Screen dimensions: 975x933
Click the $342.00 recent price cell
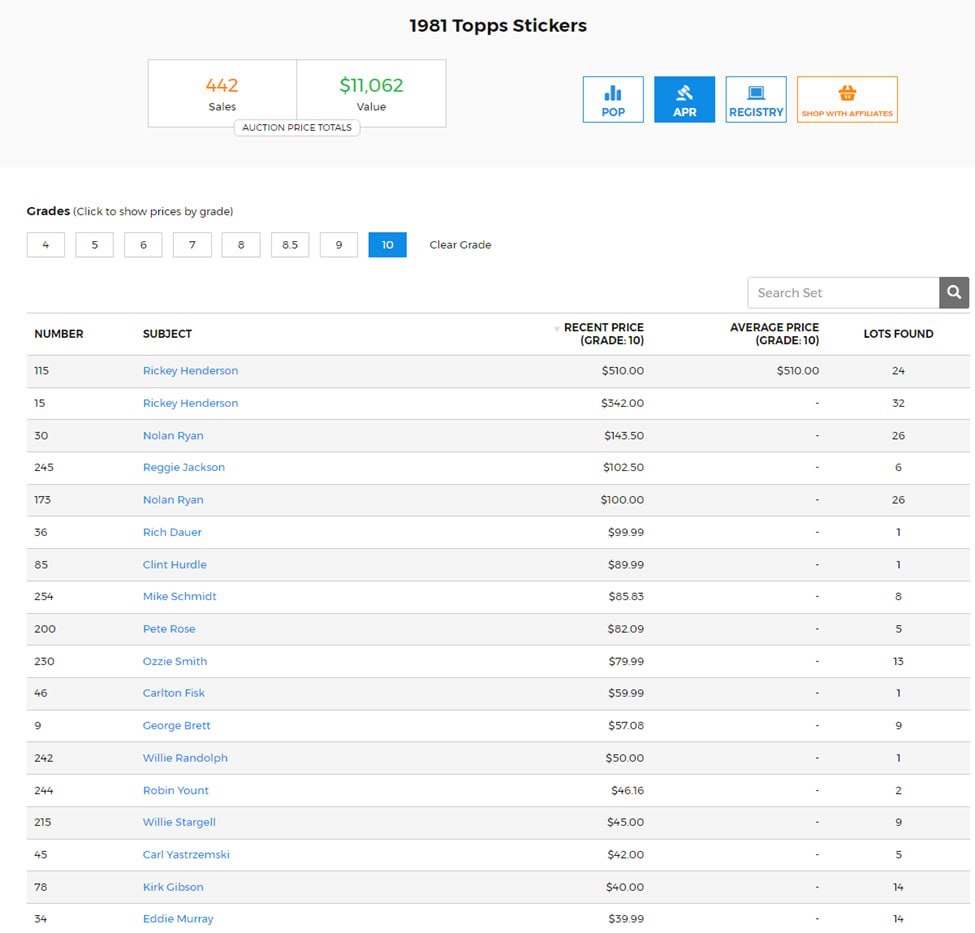point(622,403)
